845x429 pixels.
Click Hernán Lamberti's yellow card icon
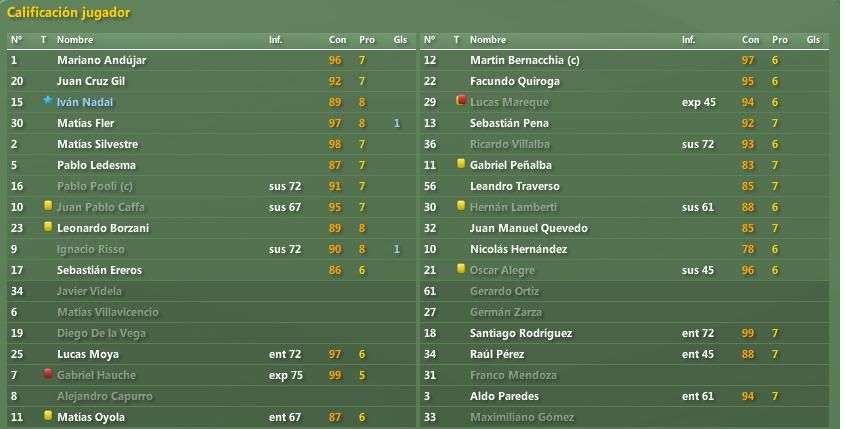[x=461, y=205]
